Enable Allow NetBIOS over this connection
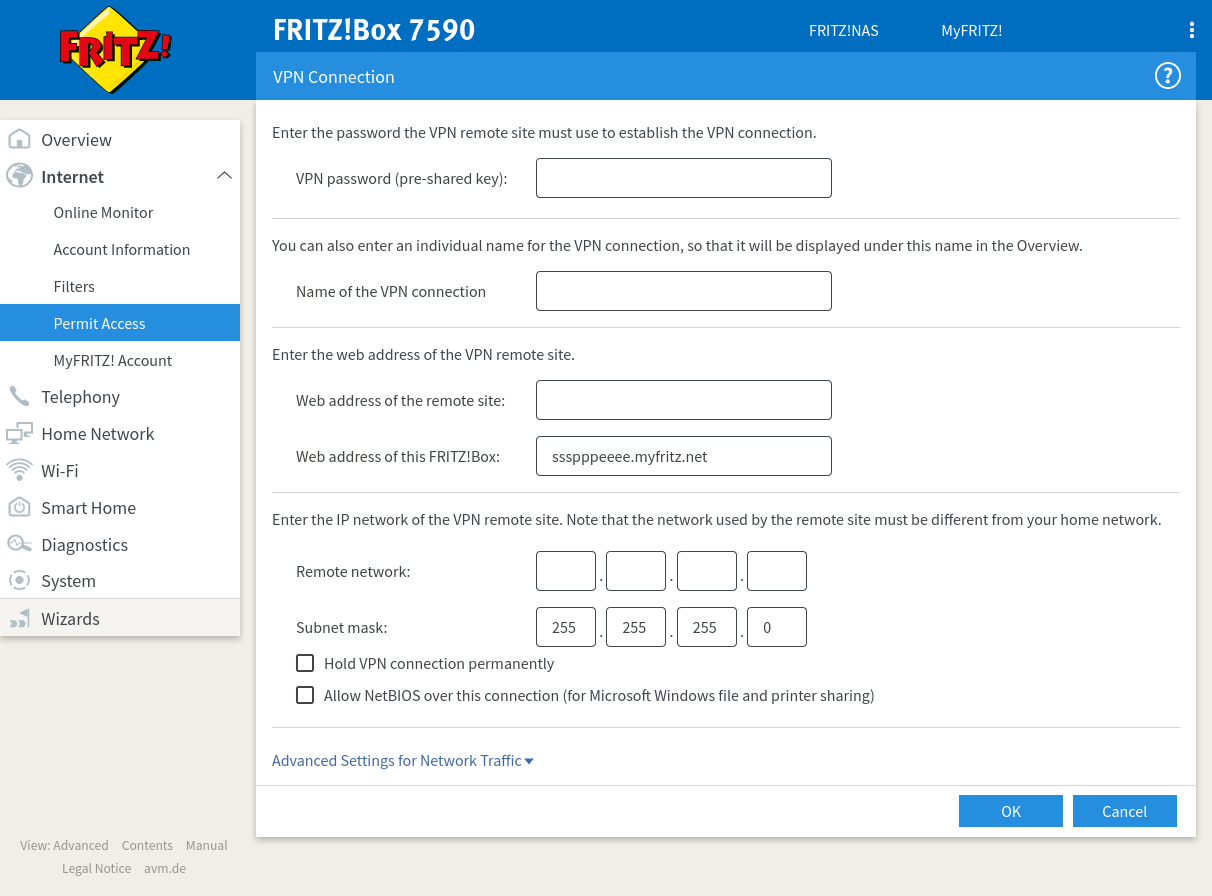1212x896 pixels. tap(305, 695)
